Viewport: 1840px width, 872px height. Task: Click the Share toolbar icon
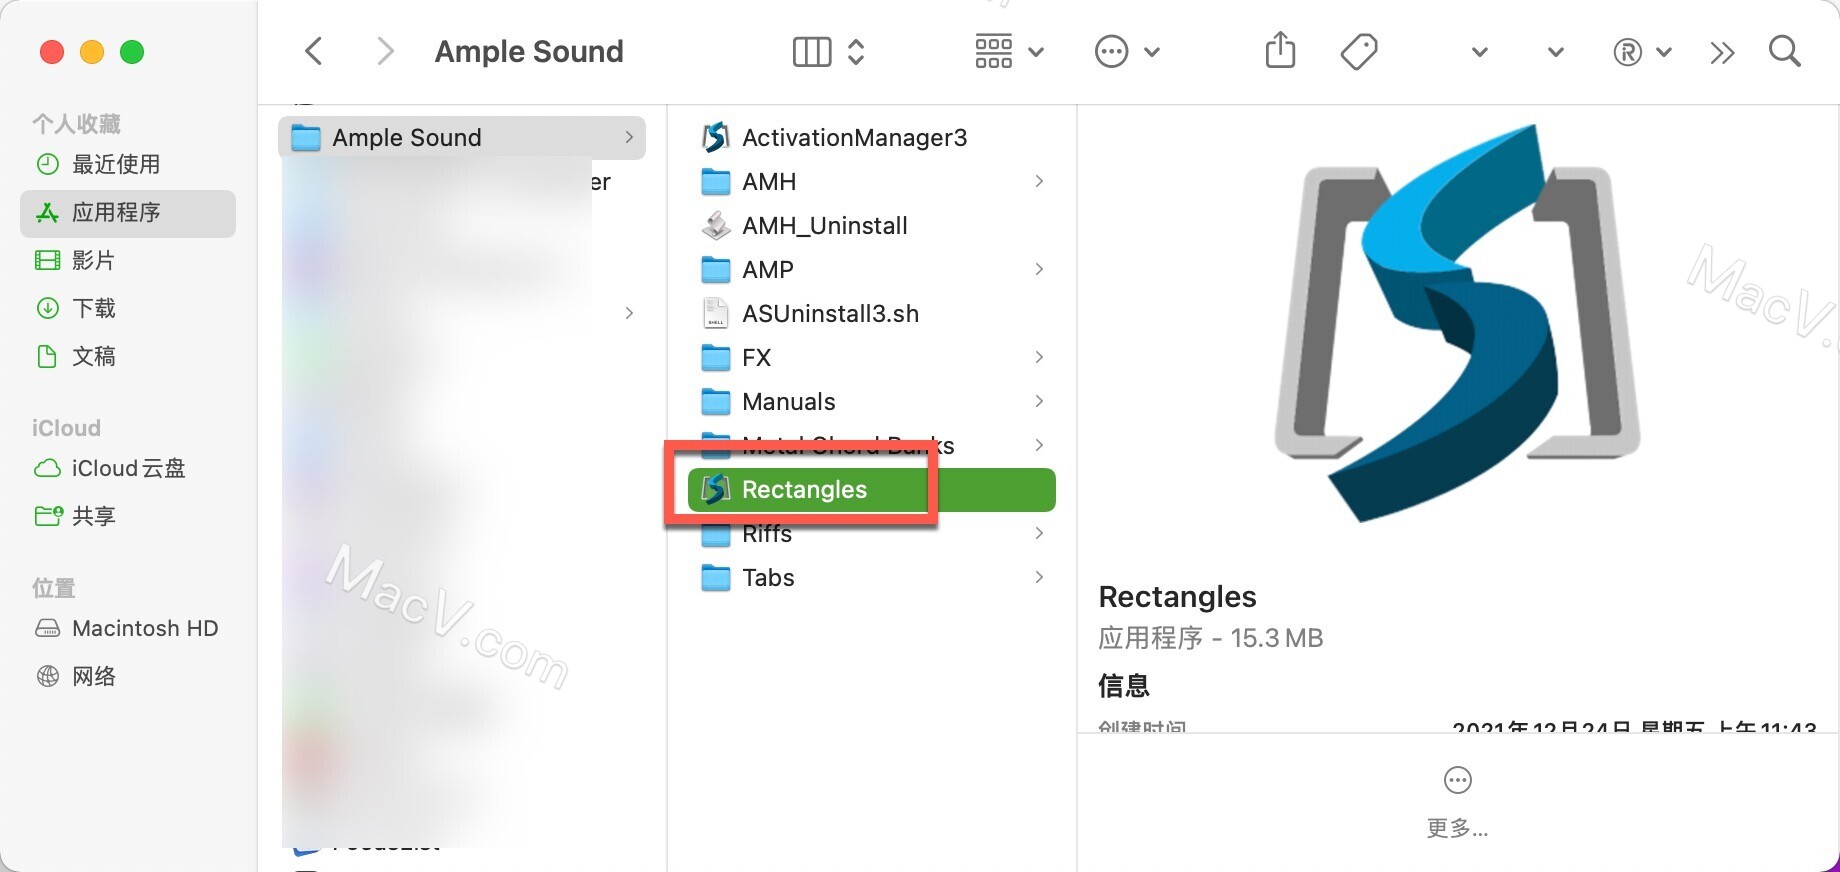1280,50
